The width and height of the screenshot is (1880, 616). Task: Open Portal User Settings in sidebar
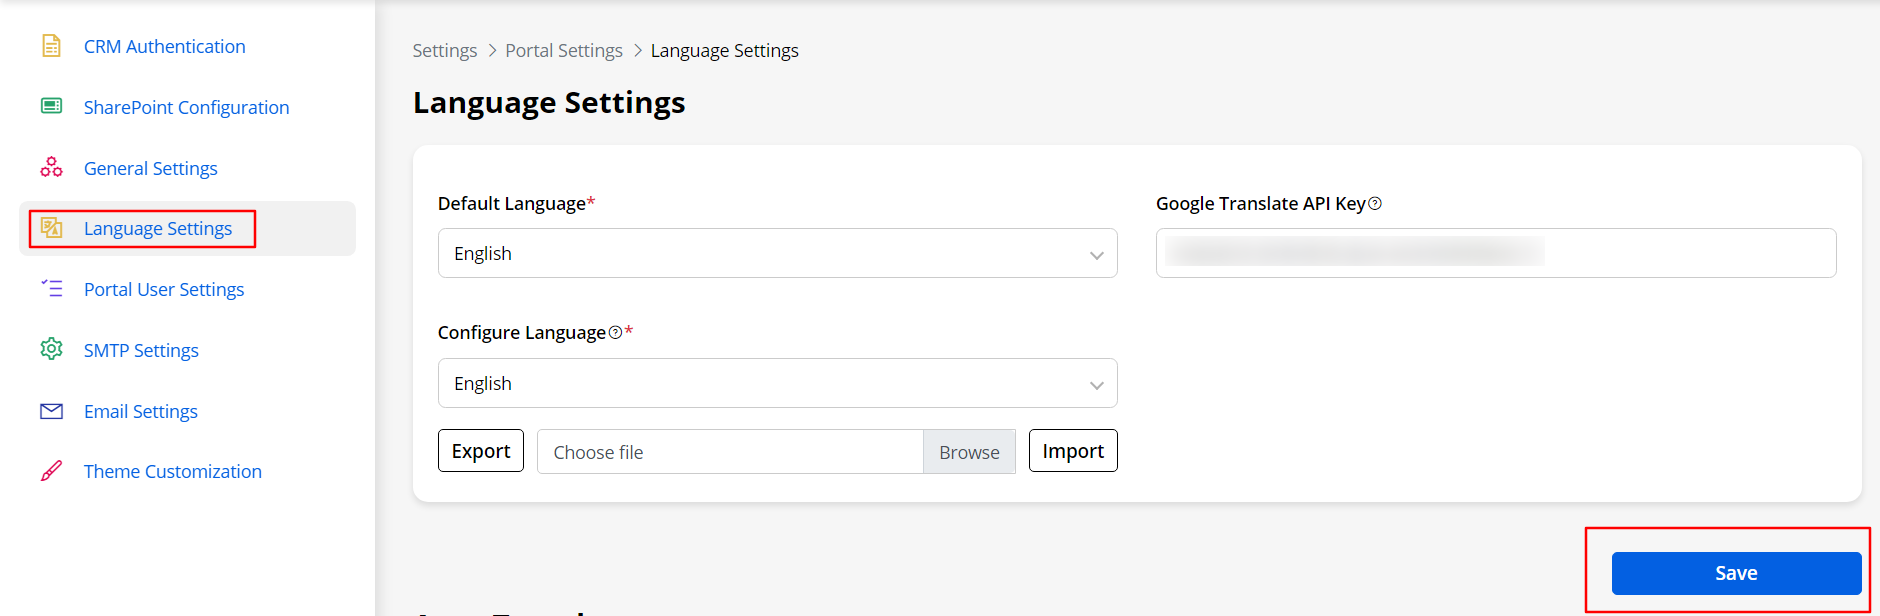(x=164, y=289)
